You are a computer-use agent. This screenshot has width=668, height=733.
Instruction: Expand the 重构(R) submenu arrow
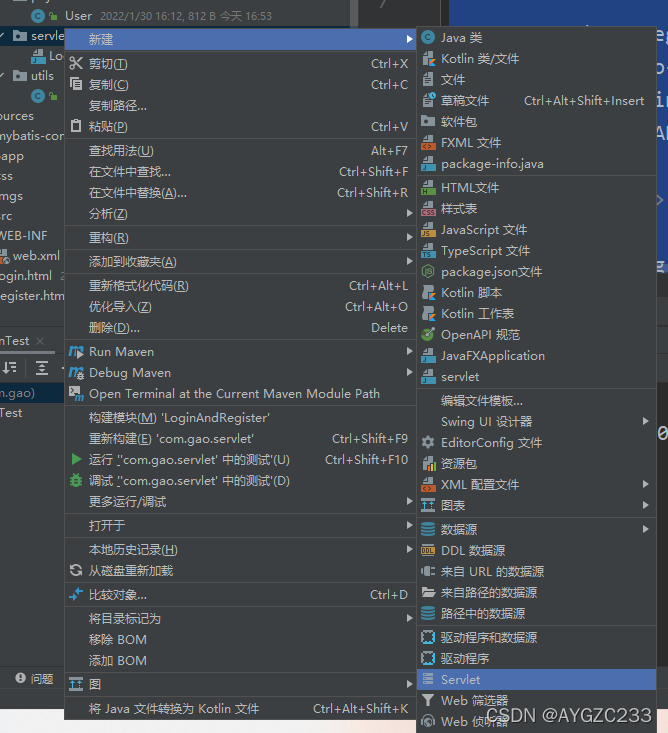coord(409,237)
